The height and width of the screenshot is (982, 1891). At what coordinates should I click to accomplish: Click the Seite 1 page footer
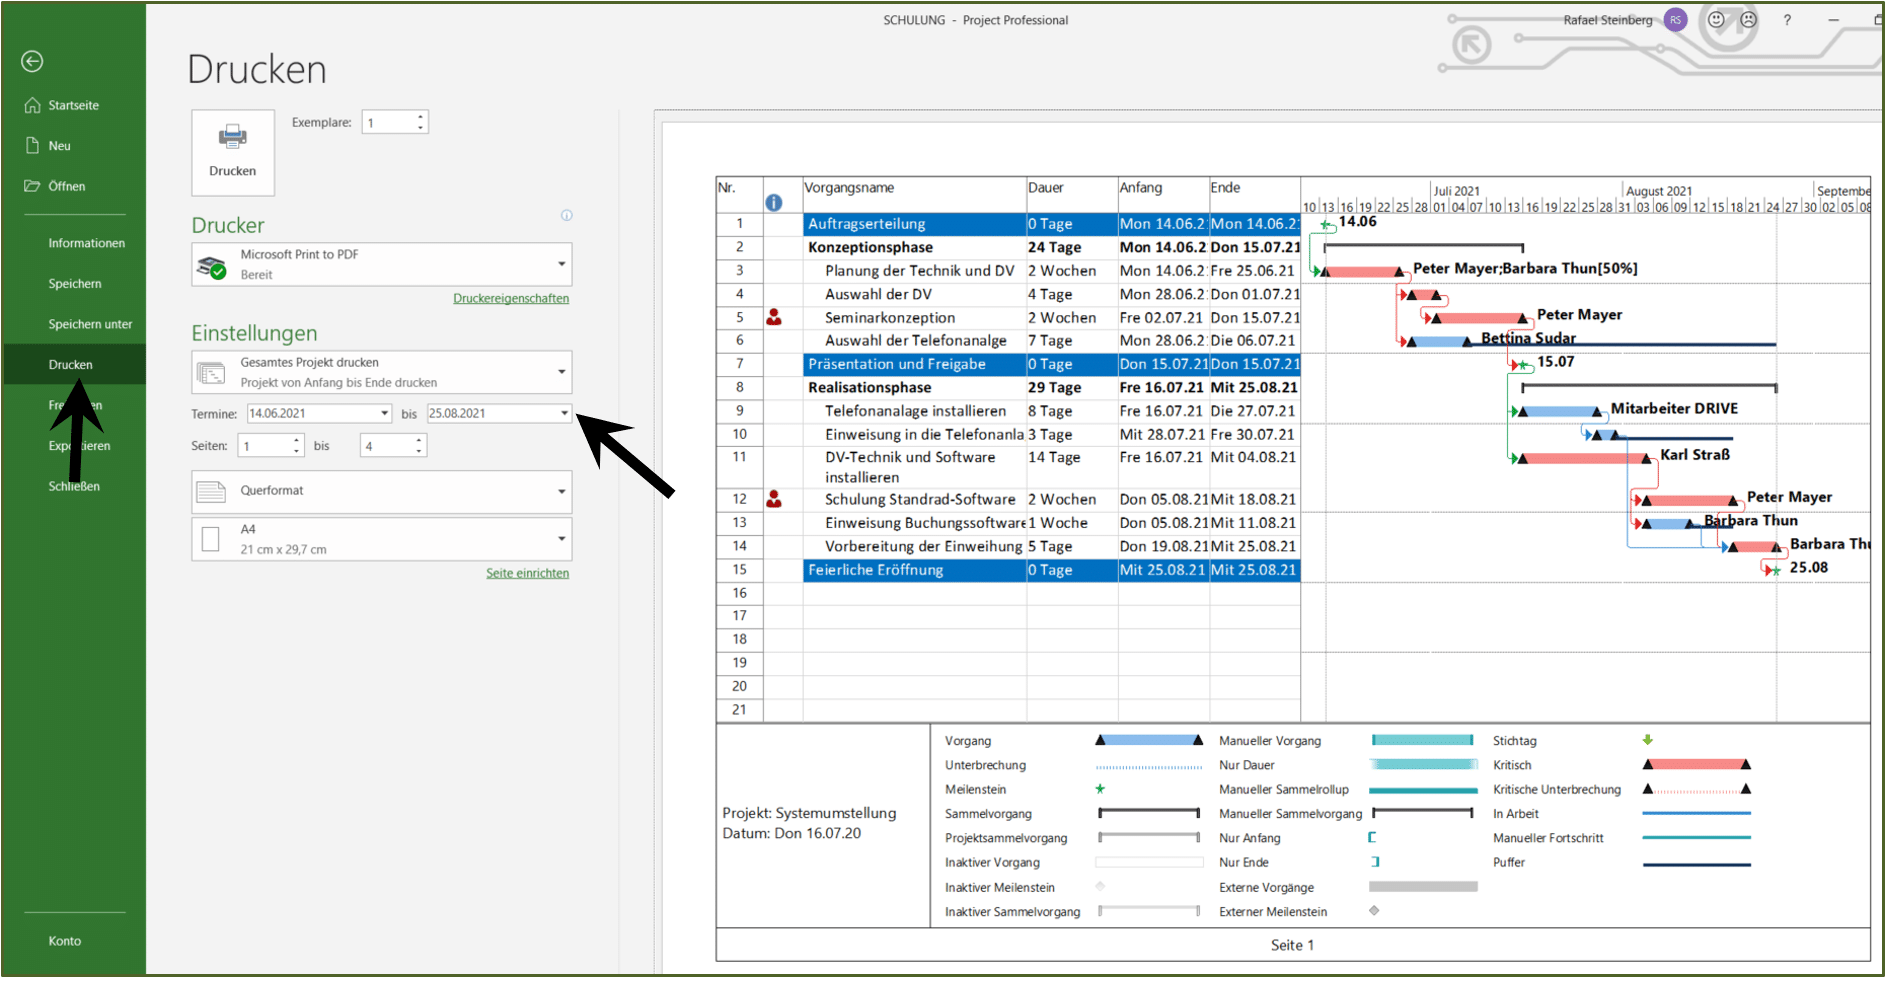click(1292, 946)
